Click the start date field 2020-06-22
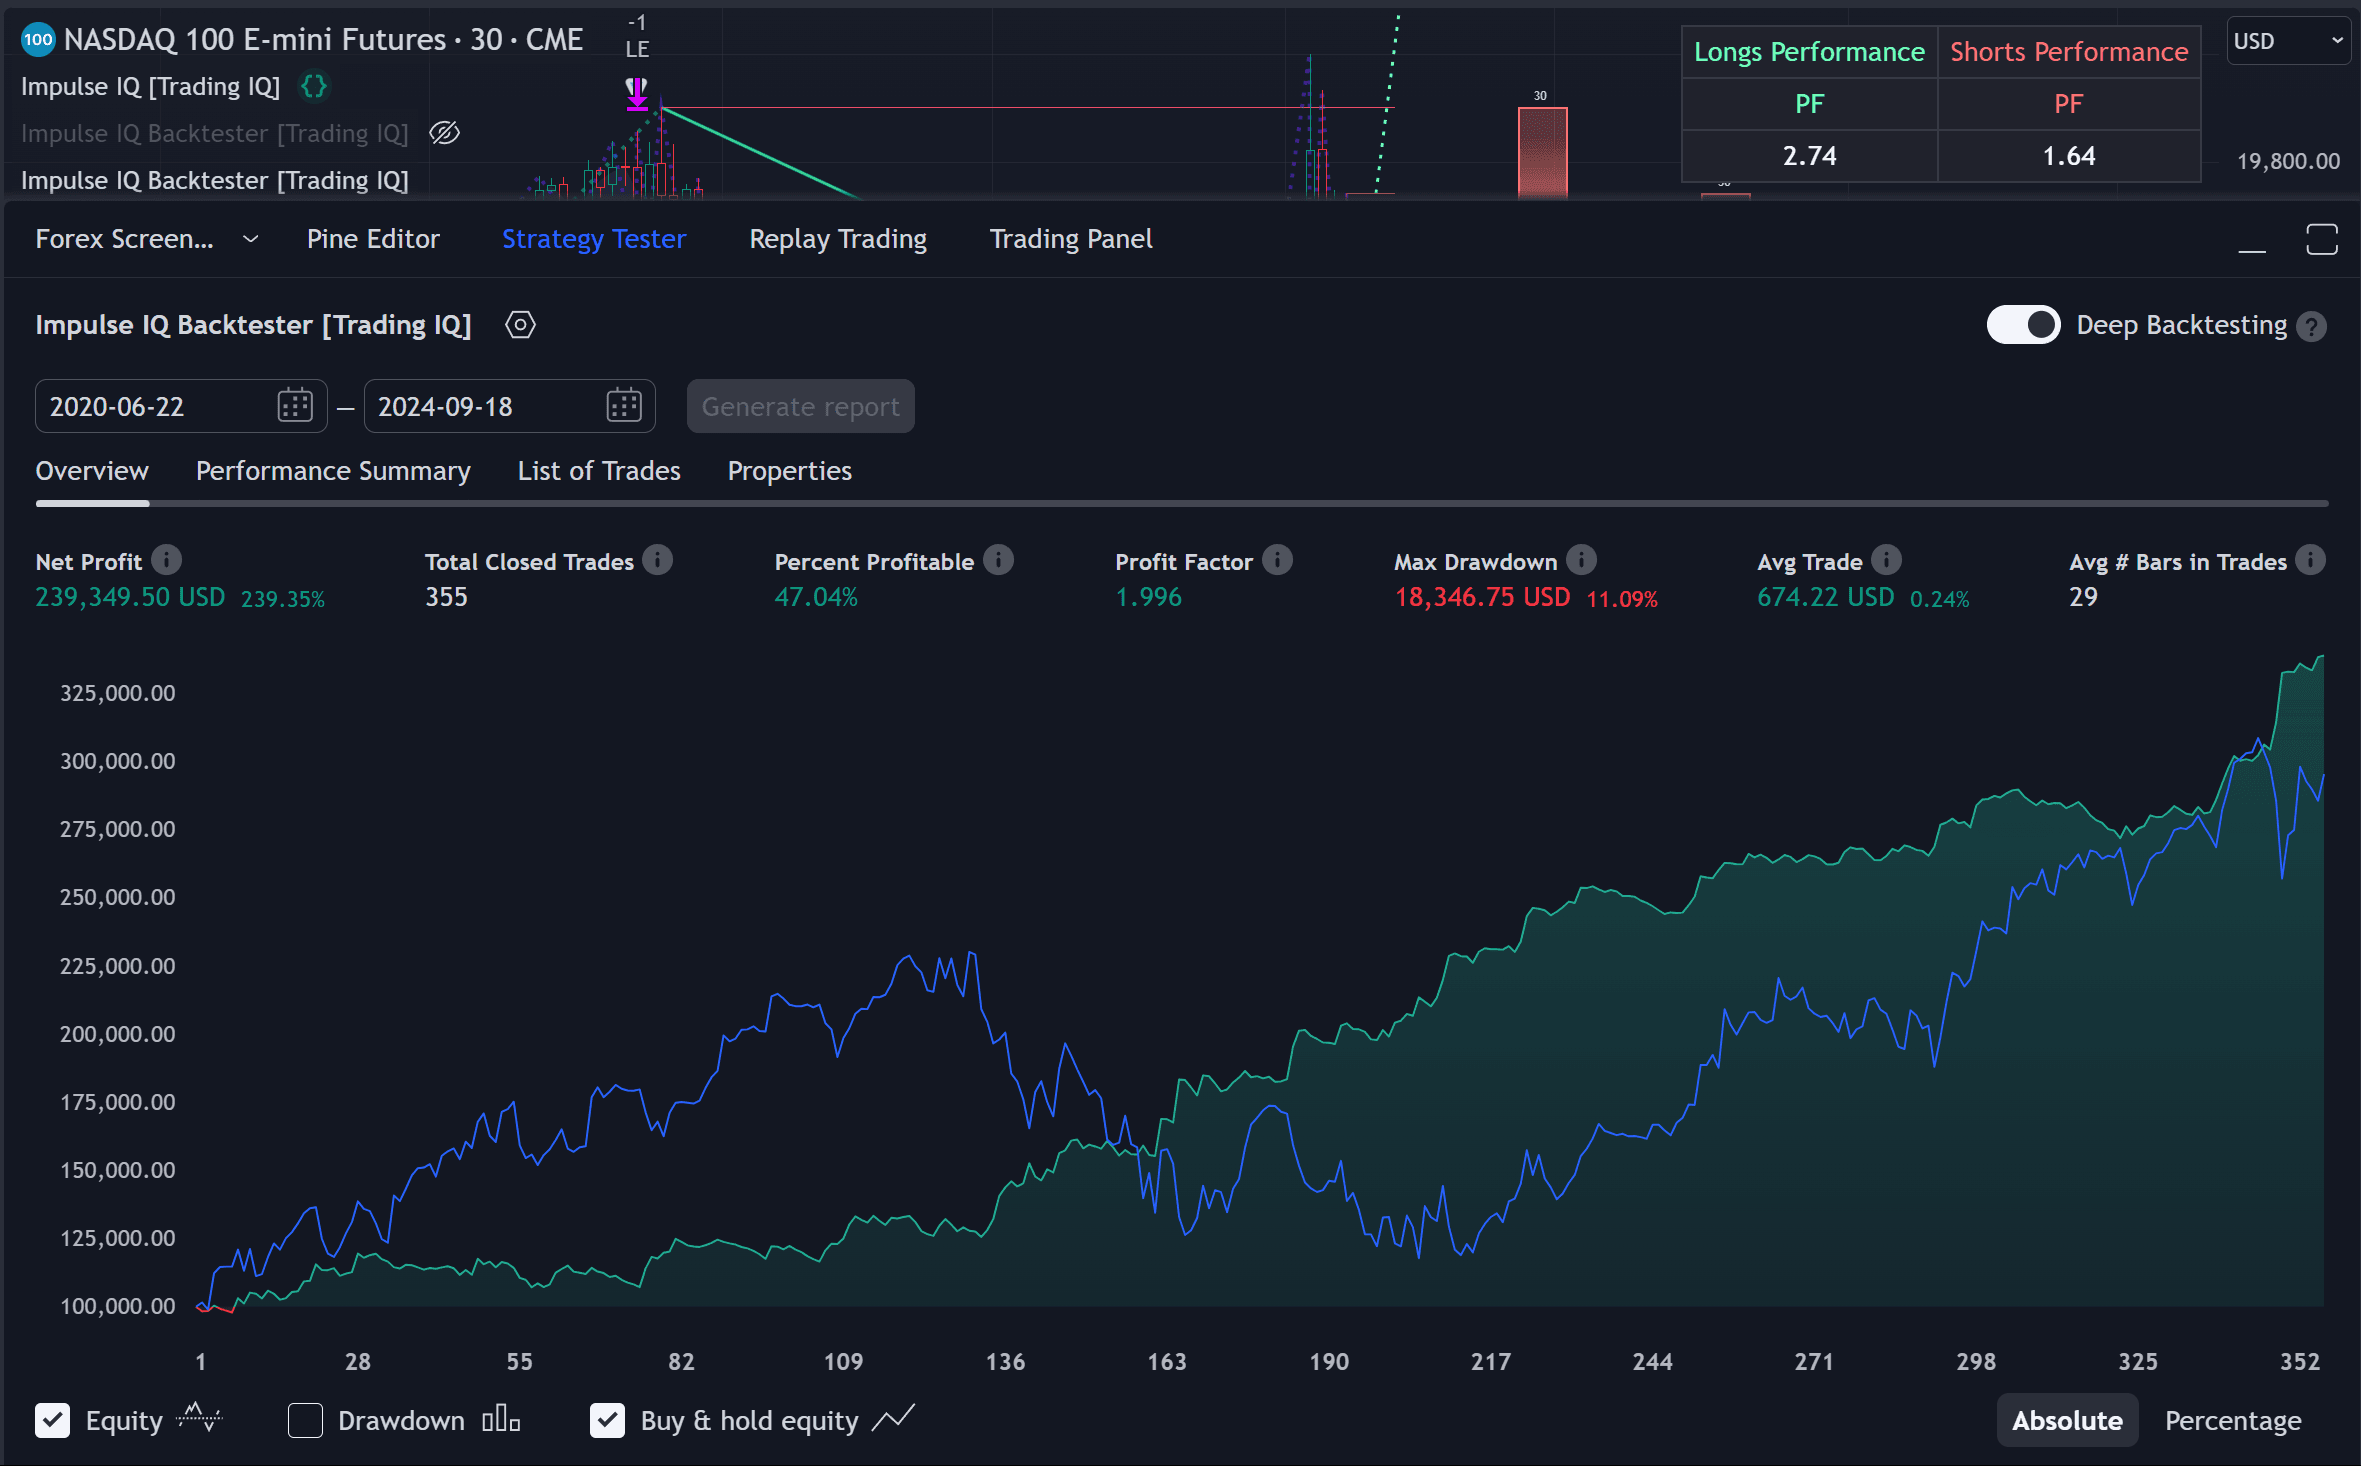Viewport: 2361px width, 1466px height. [181, 406]
